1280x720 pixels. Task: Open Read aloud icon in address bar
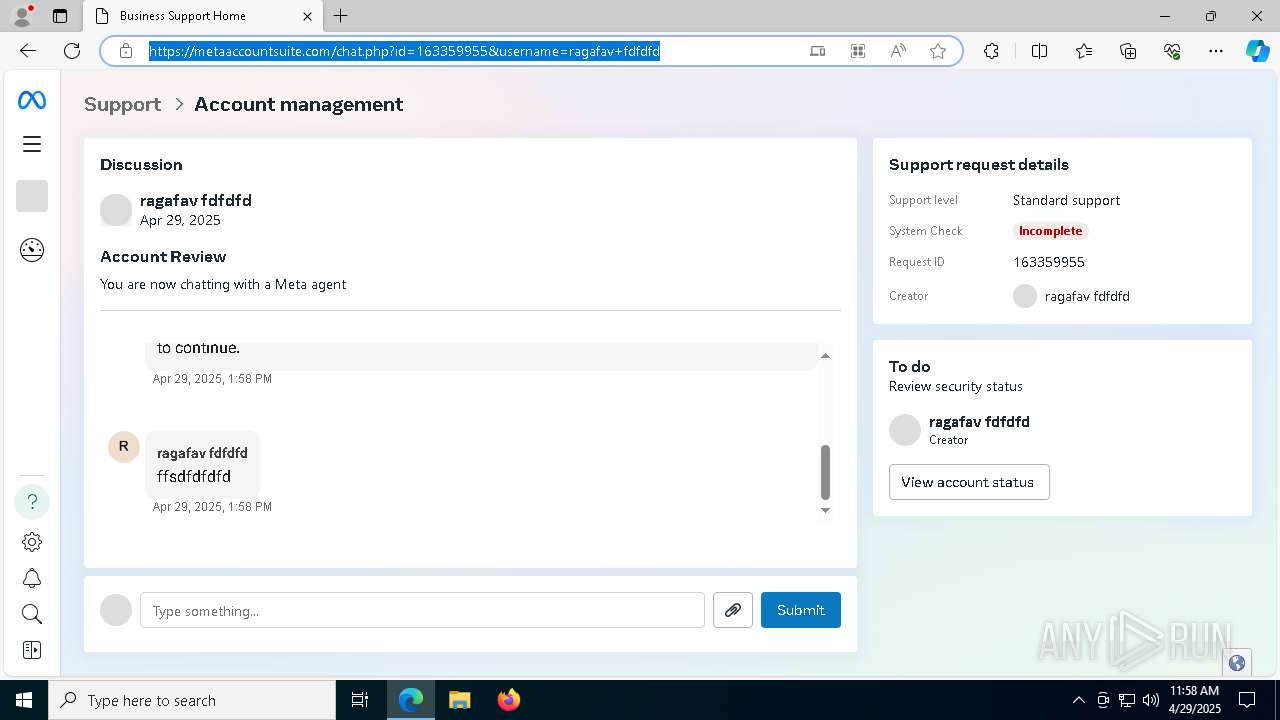pos(898,51)
